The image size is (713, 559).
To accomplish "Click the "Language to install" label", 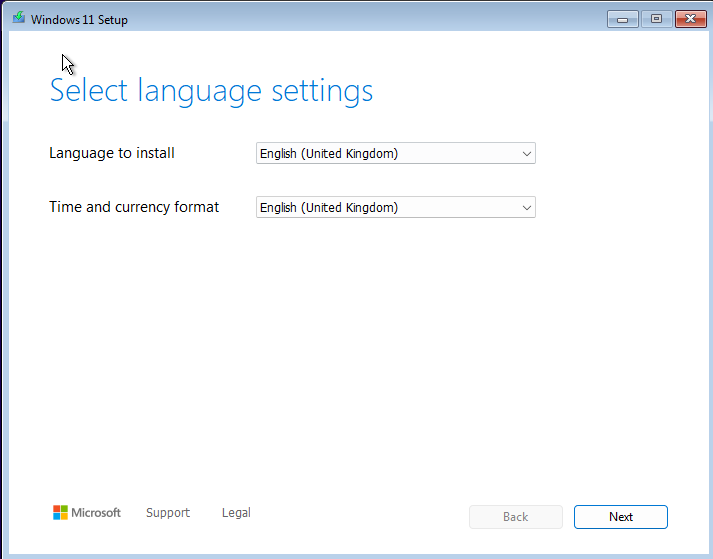I will point(112,153).
